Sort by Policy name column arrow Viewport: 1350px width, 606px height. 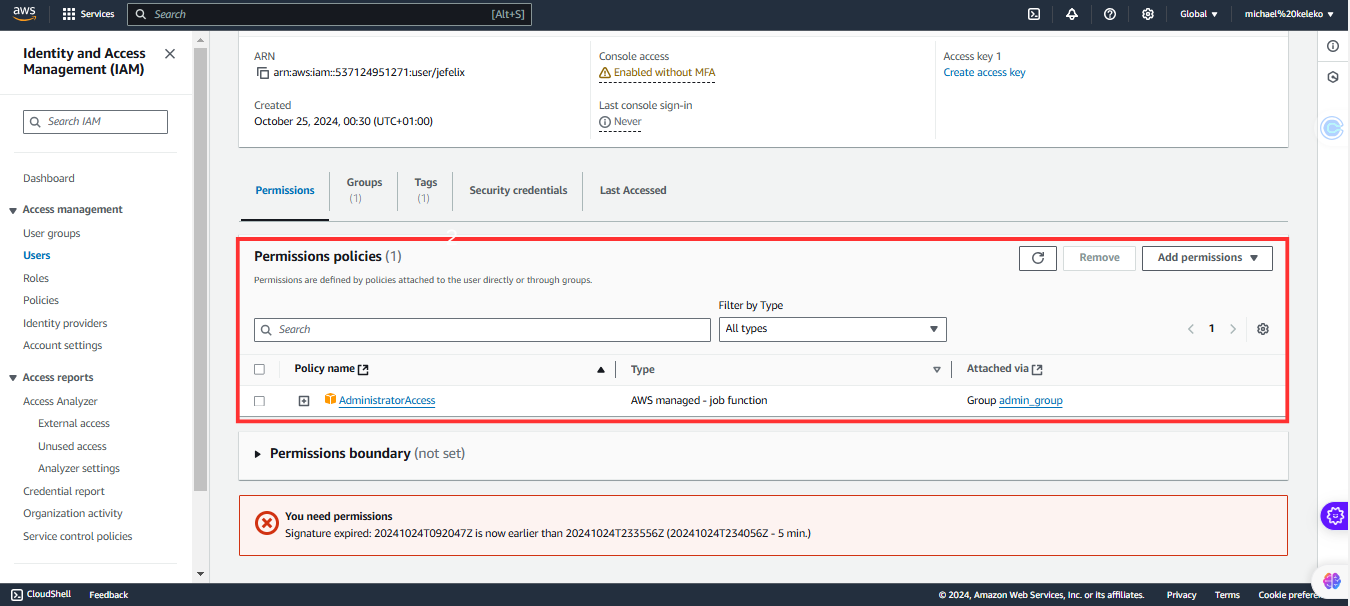(x=600, y=370)
